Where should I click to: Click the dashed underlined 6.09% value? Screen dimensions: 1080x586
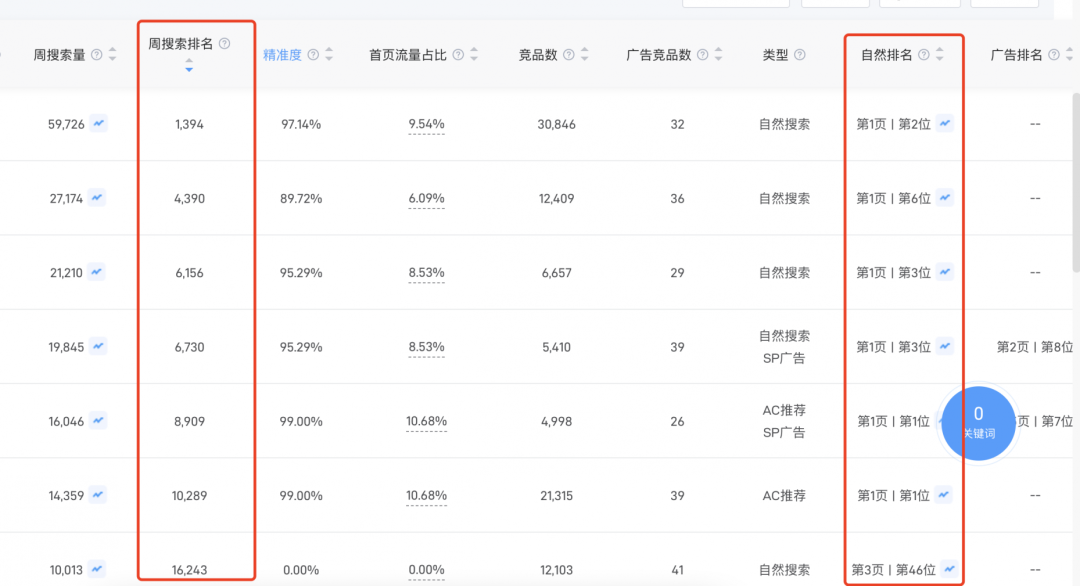(427, 198)
